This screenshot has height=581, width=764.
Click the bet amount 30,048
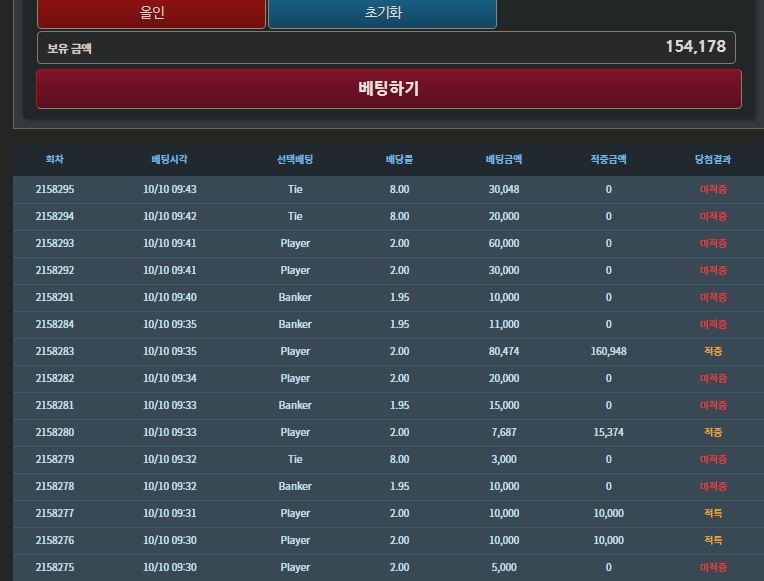click(504, 189)
